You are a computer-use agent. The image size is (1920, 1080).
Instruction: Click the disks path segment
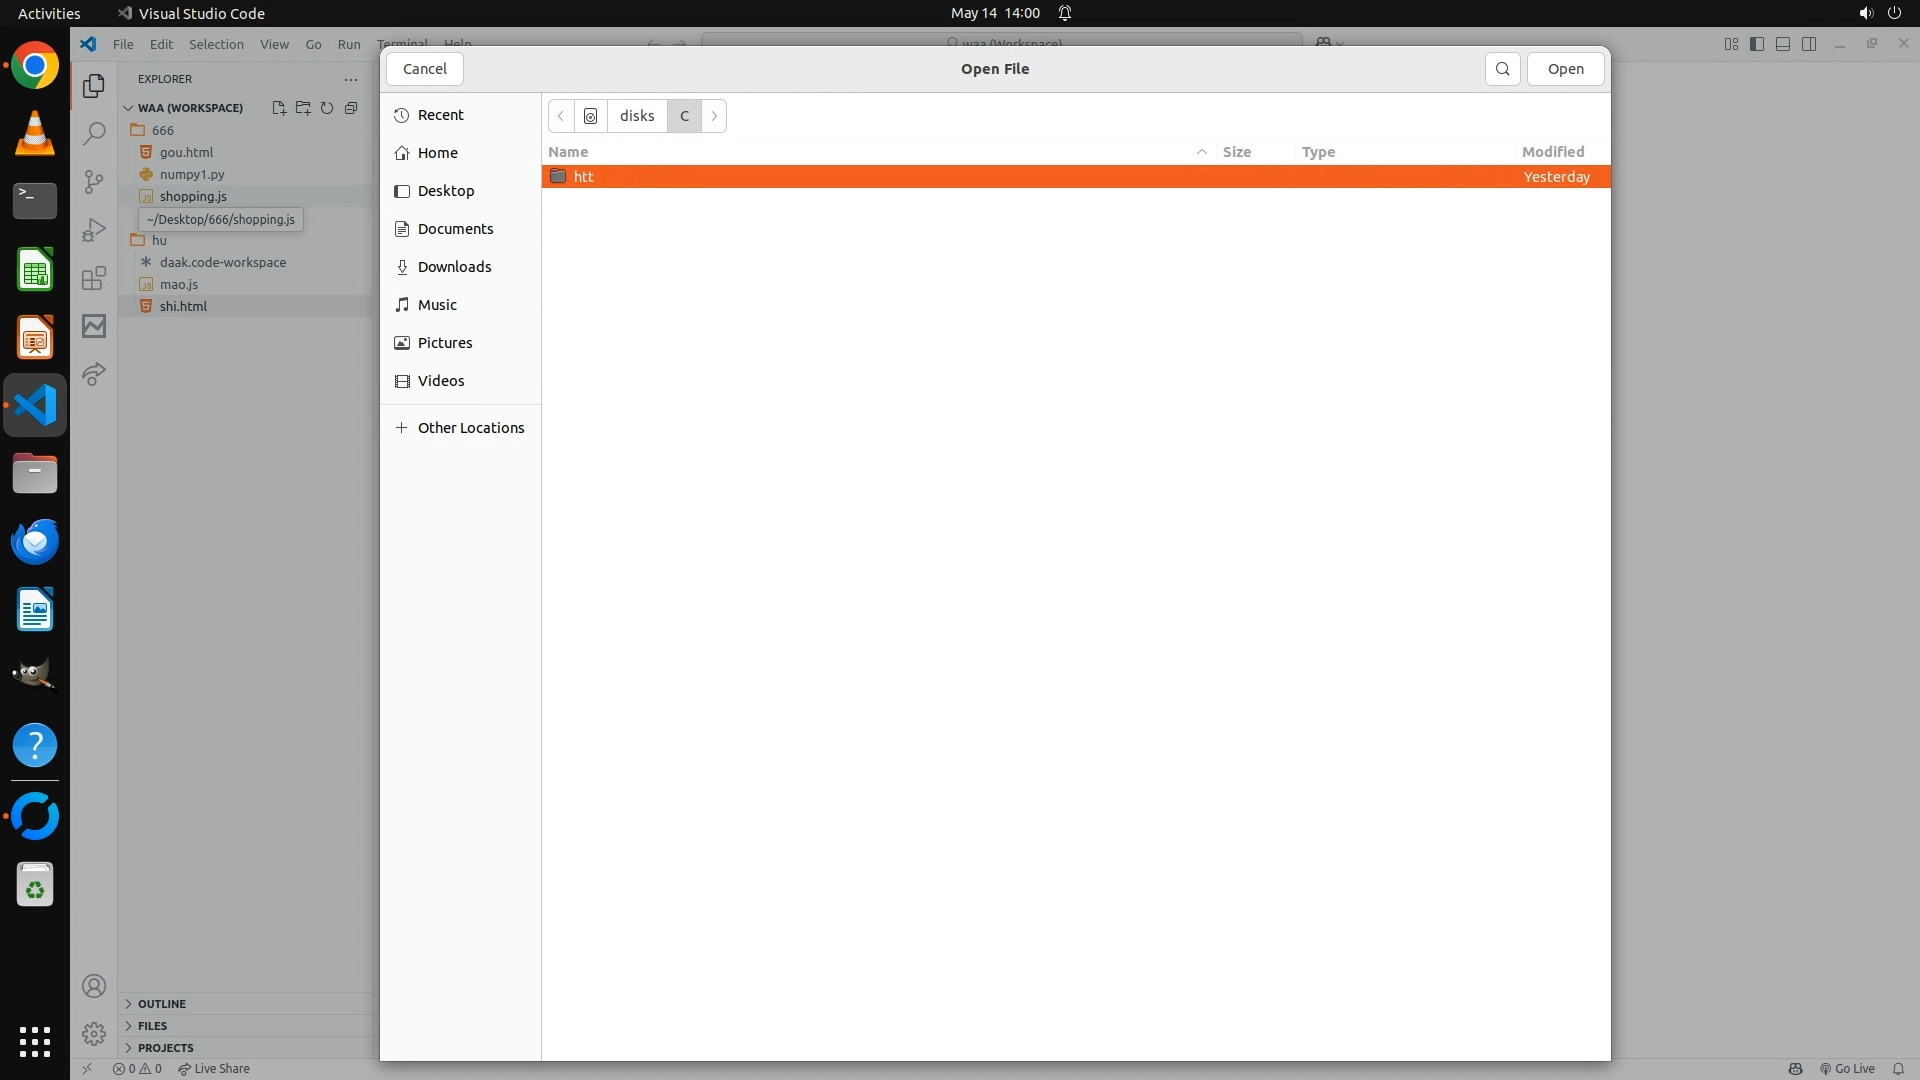(x=637, y=116)
